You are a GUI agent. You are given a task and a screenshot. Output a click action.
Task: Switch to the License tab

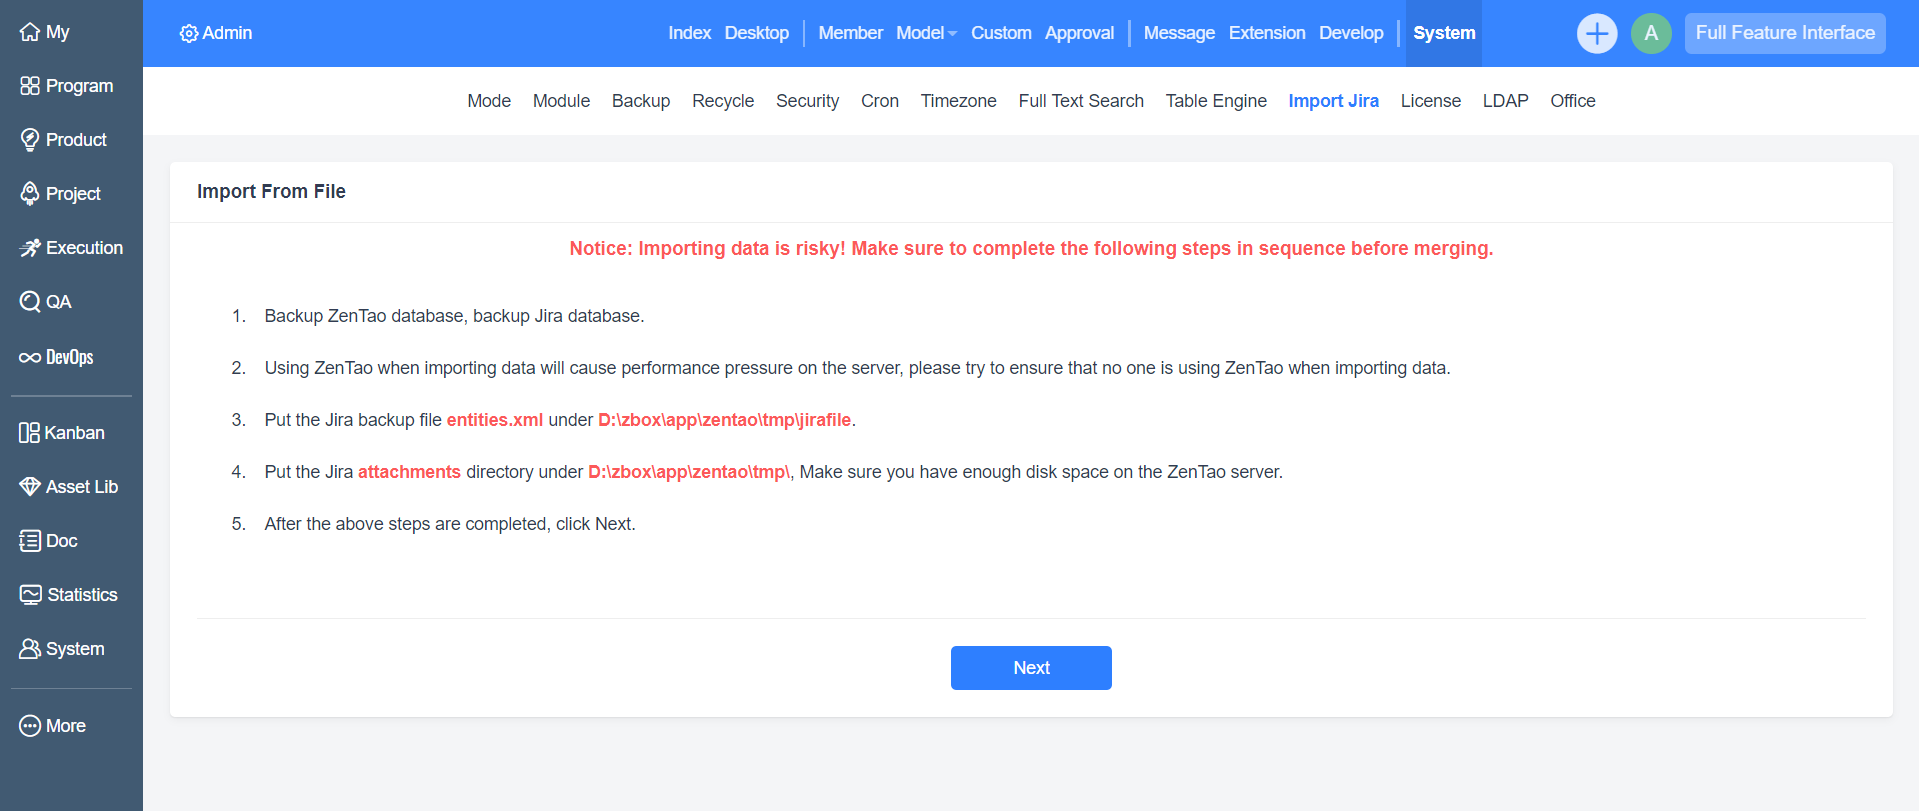pos(1430,101)
